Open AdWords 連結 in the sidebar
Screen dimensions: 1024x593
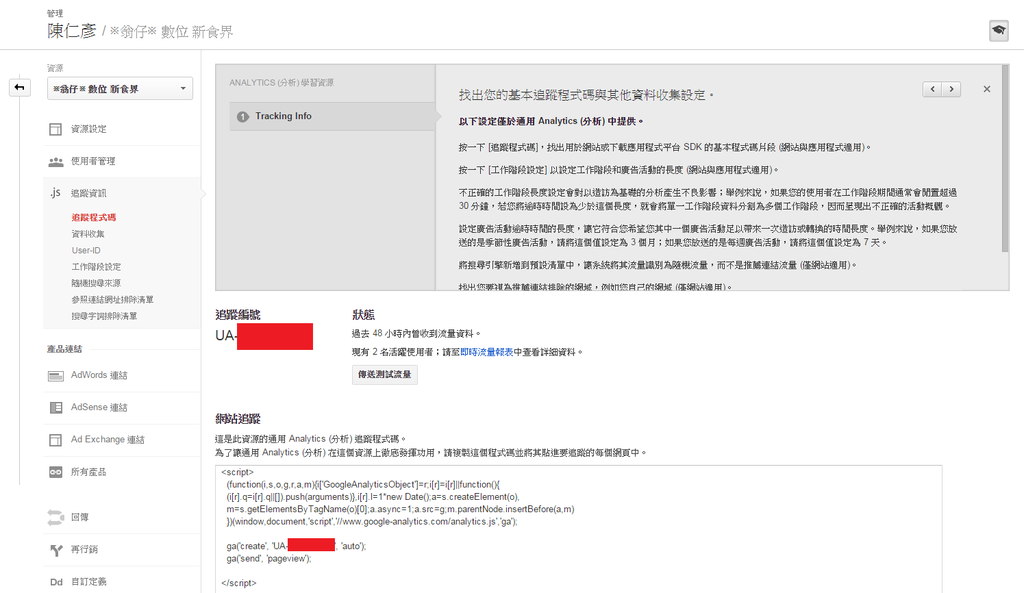coord(99,376)
